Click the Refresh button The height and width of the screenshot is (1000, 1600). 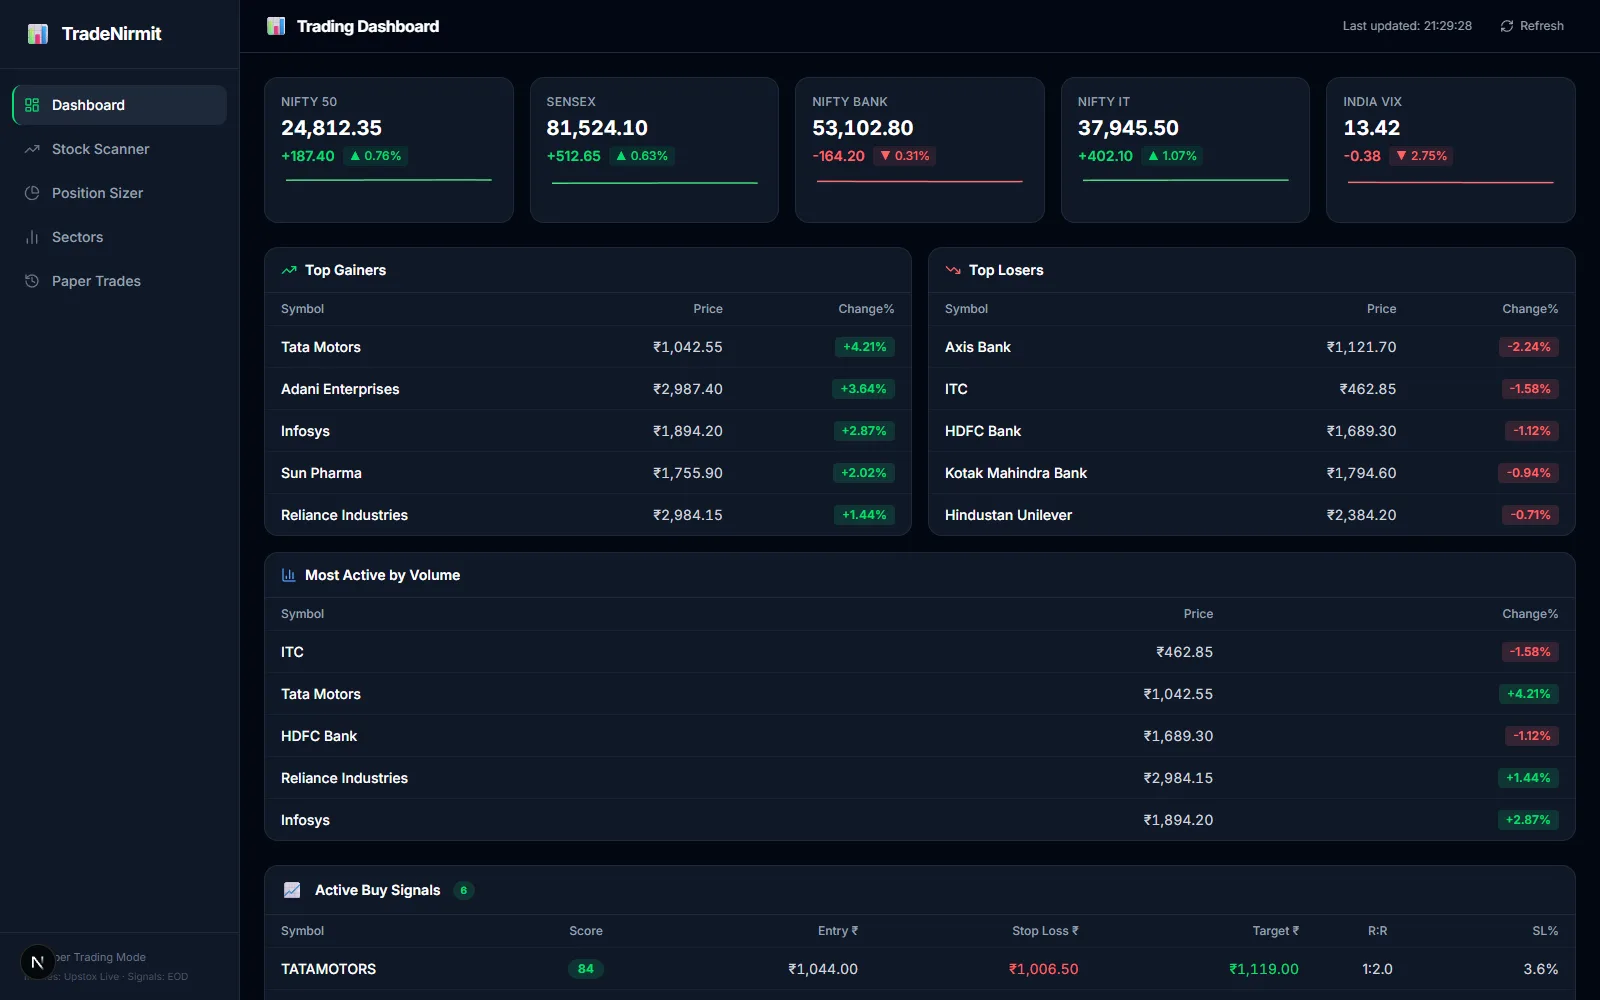coord(1532,26)
